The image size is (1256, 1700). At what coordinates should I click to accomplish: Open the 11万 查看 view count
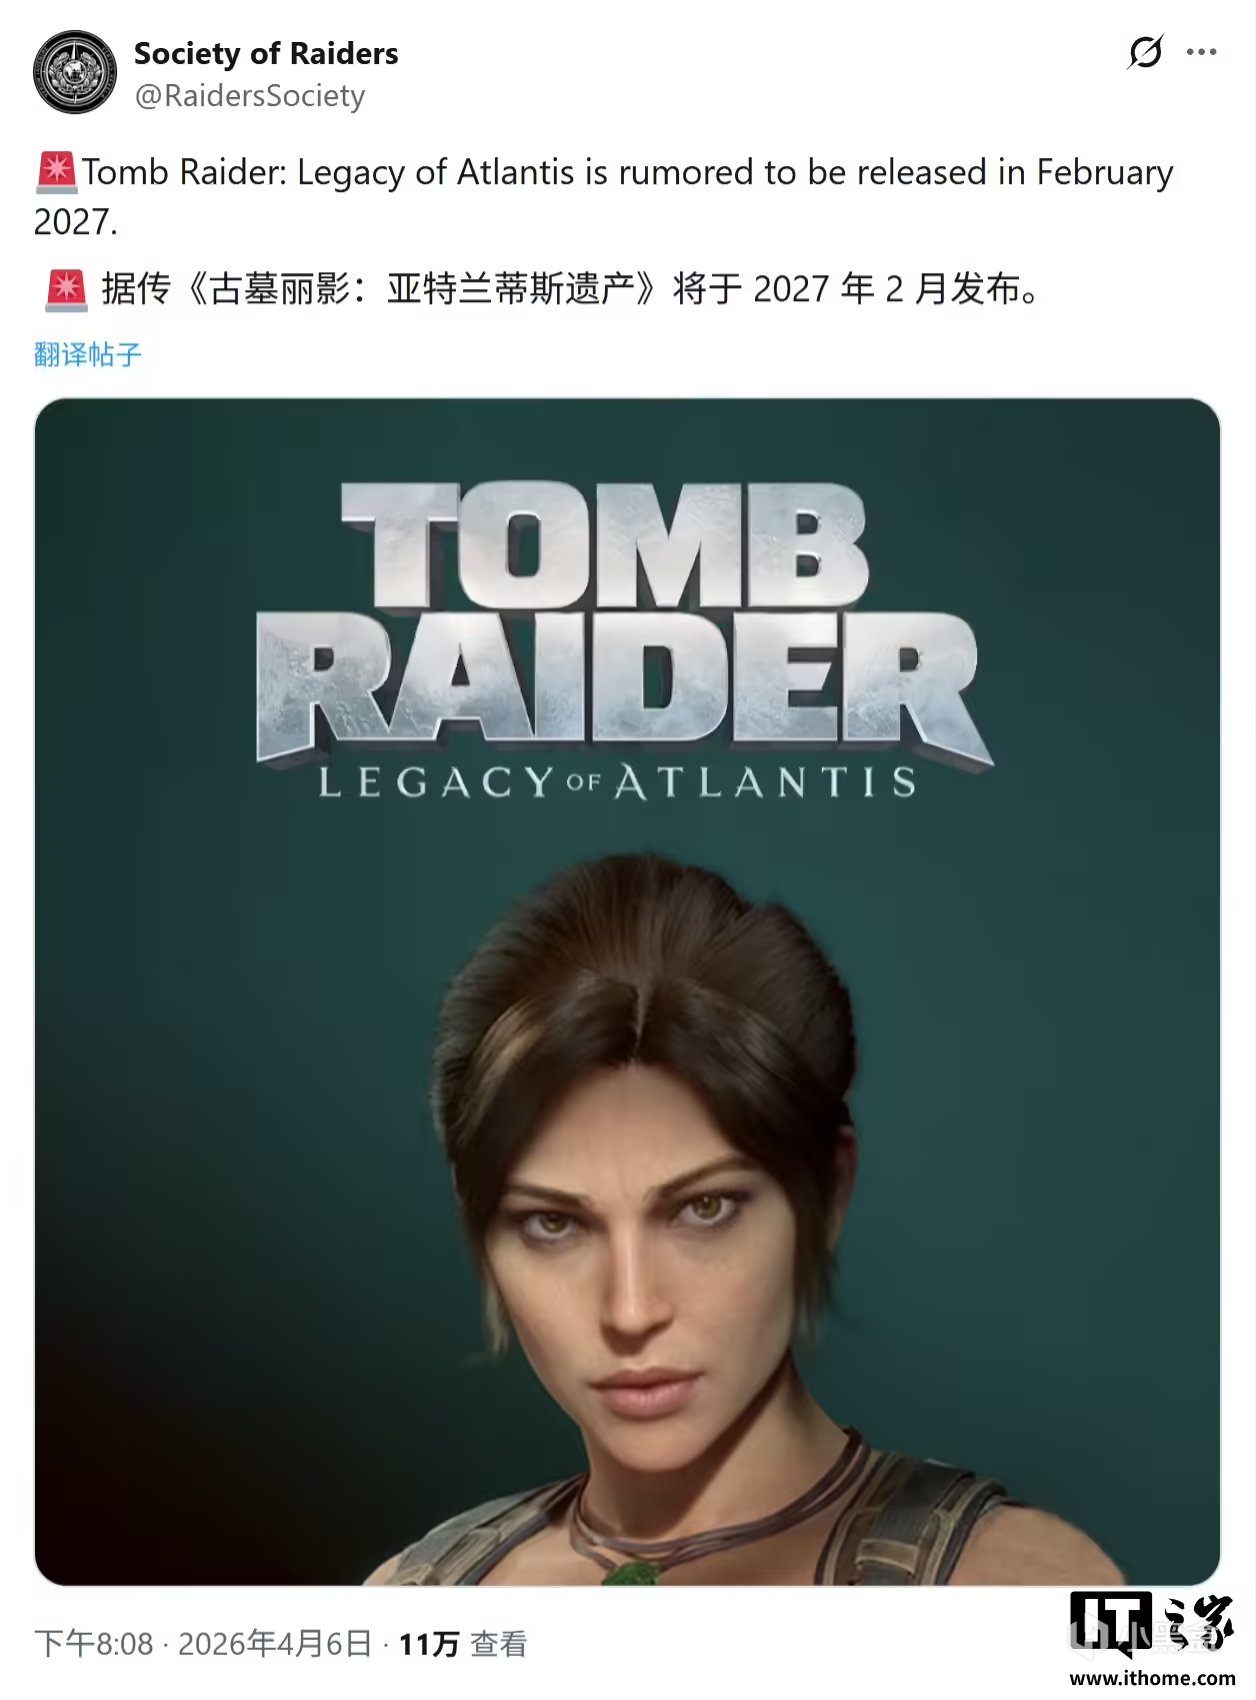pos(463,1644)
